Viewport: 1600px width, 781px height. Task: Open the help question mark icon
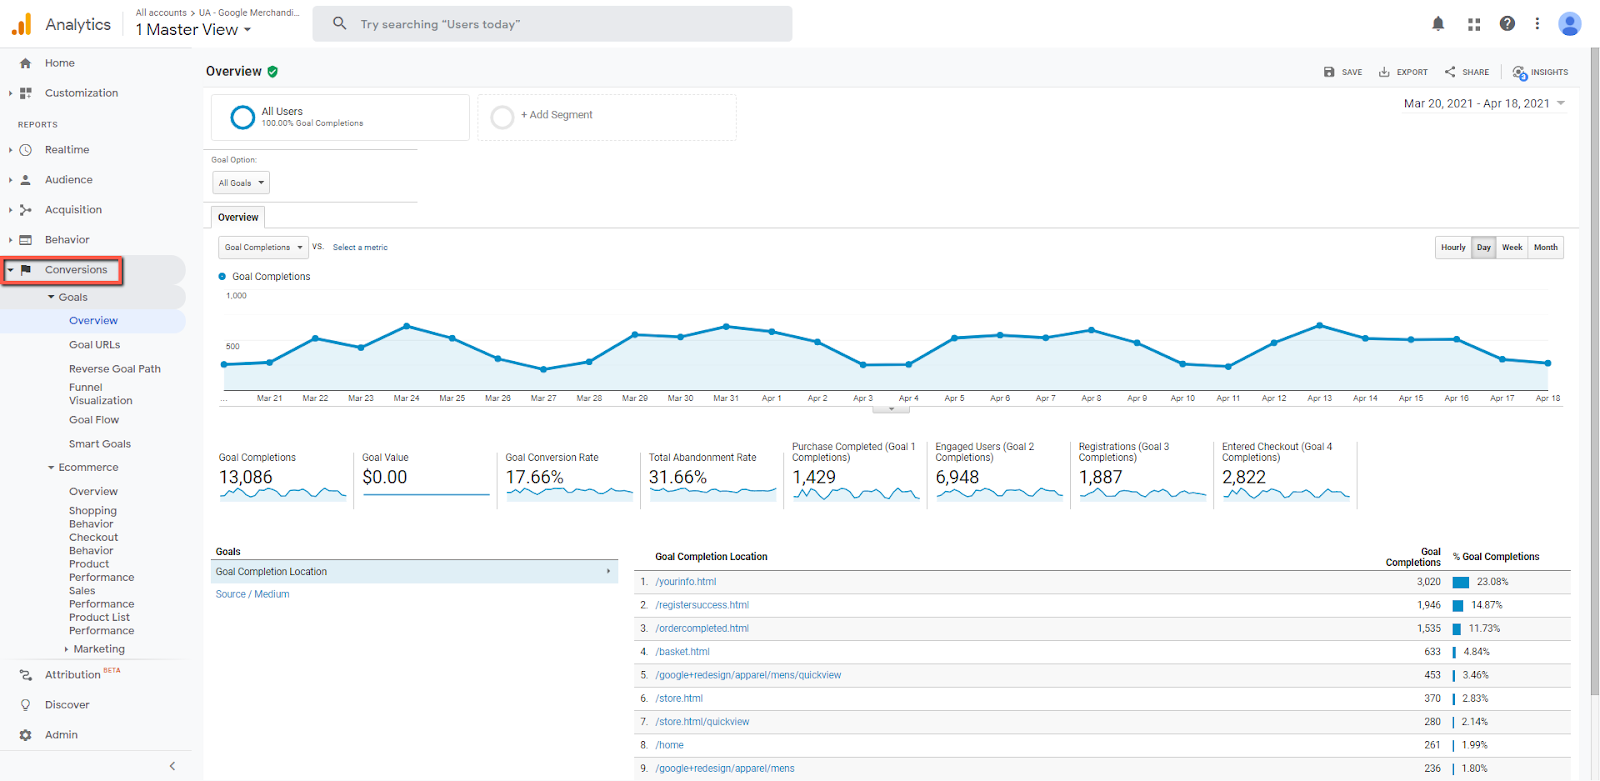(x=1507, y=24)
